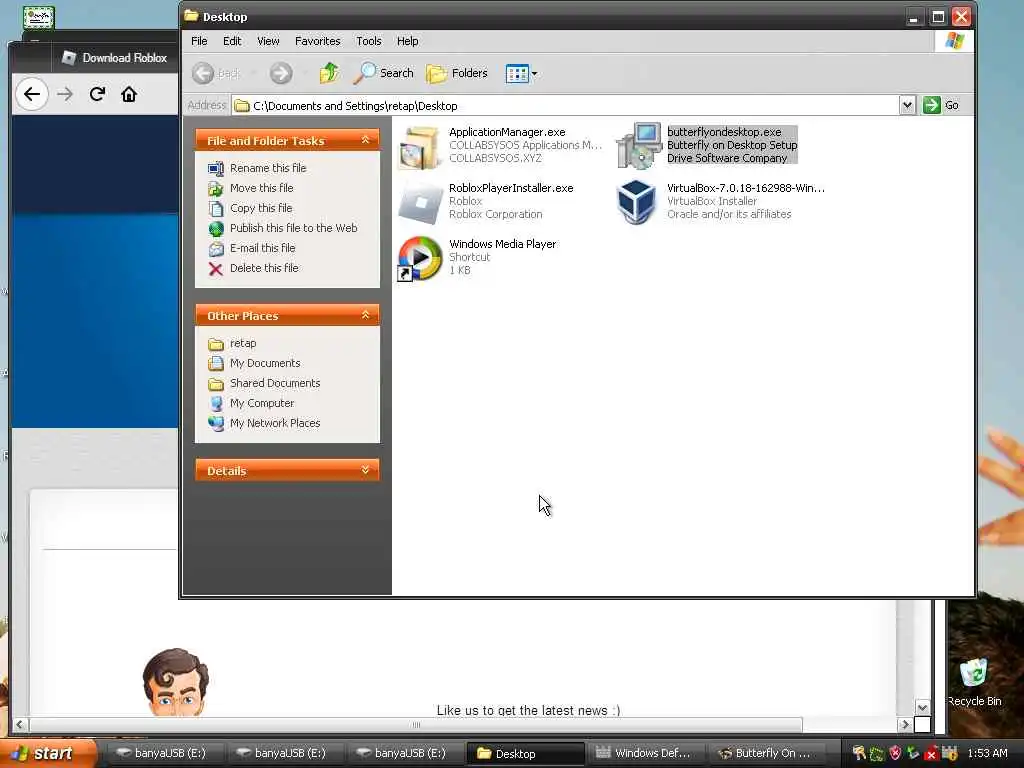
Task: Click the scroll down arrow in background window
Action: [922, 708]
